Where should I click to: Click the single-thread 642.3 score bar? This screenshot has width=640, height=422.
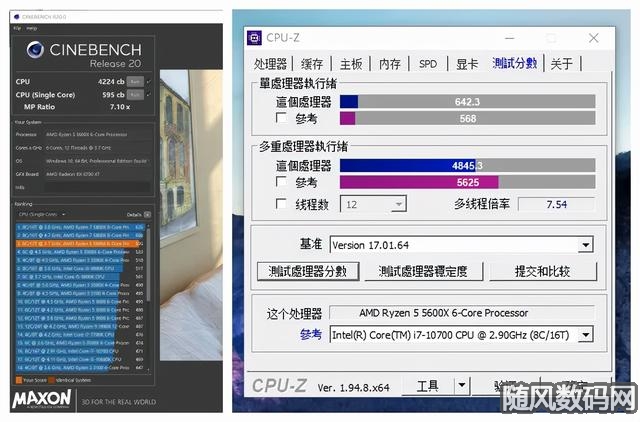(467, 102)
